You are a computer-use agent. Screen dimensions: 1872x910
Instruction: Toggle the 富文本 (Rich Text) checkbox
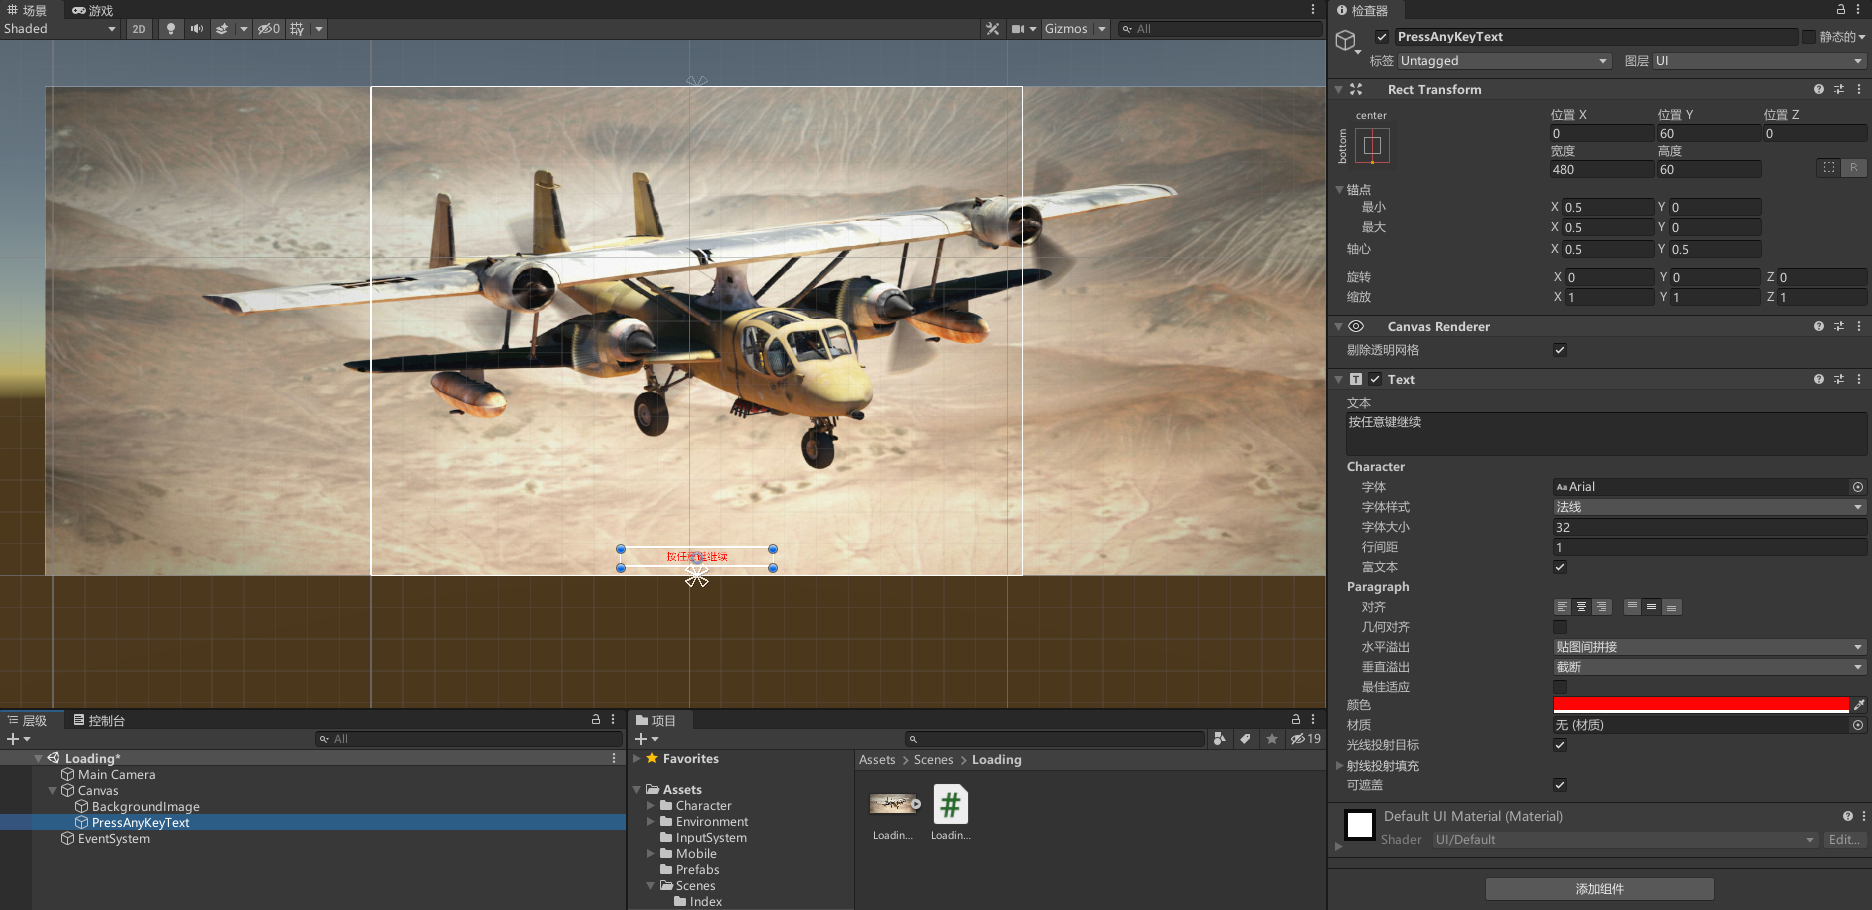tap(1560, 567)
